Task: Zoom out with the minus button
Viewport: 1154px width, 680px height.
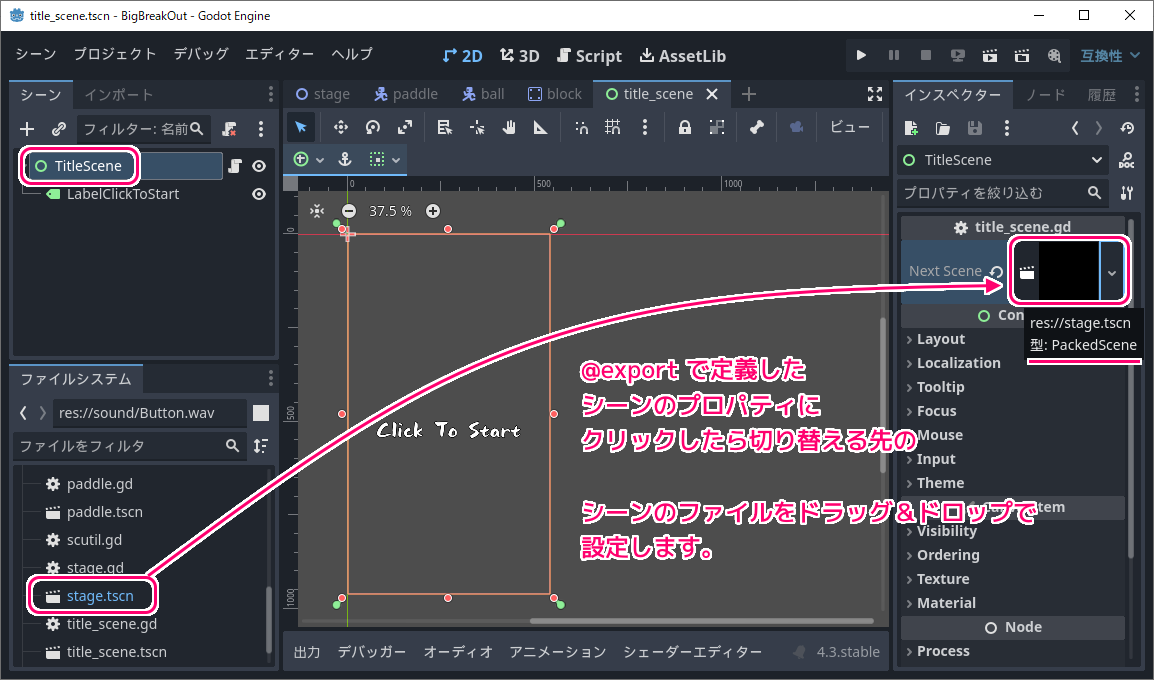Action: [x=349, y=211]
